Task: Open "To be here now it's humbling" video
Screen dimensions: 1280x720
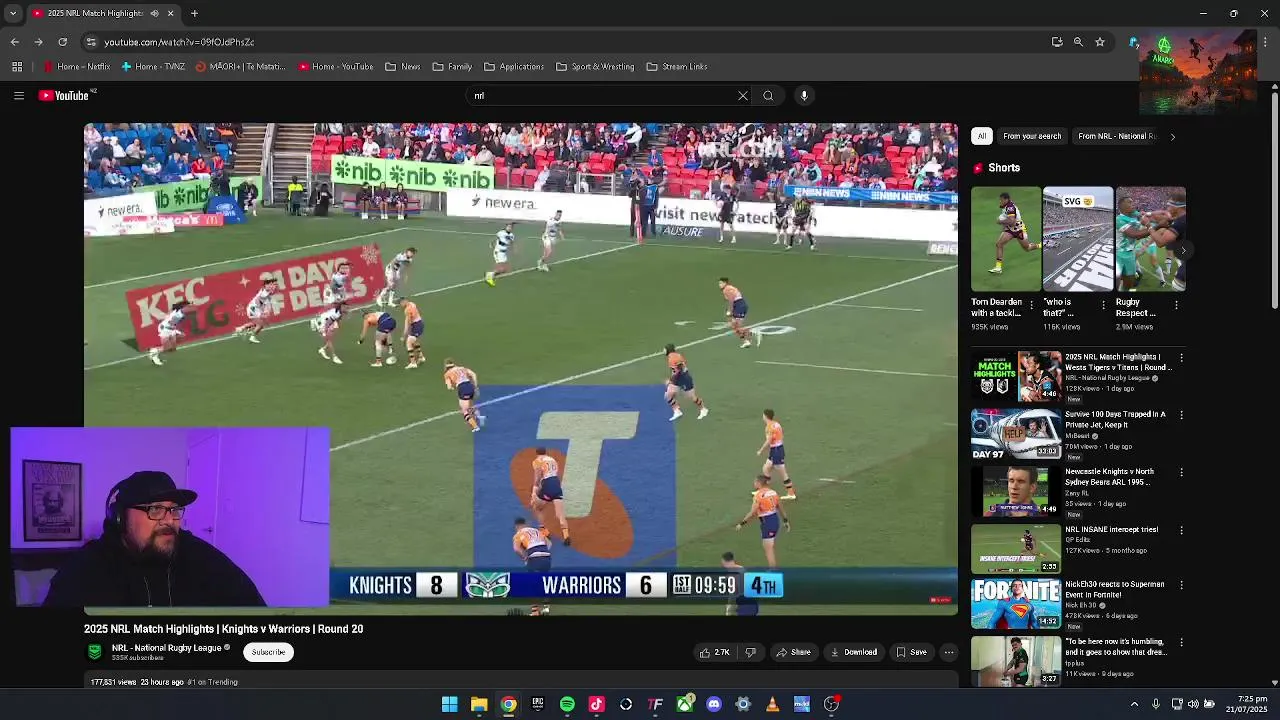Action: [1016, 661]
